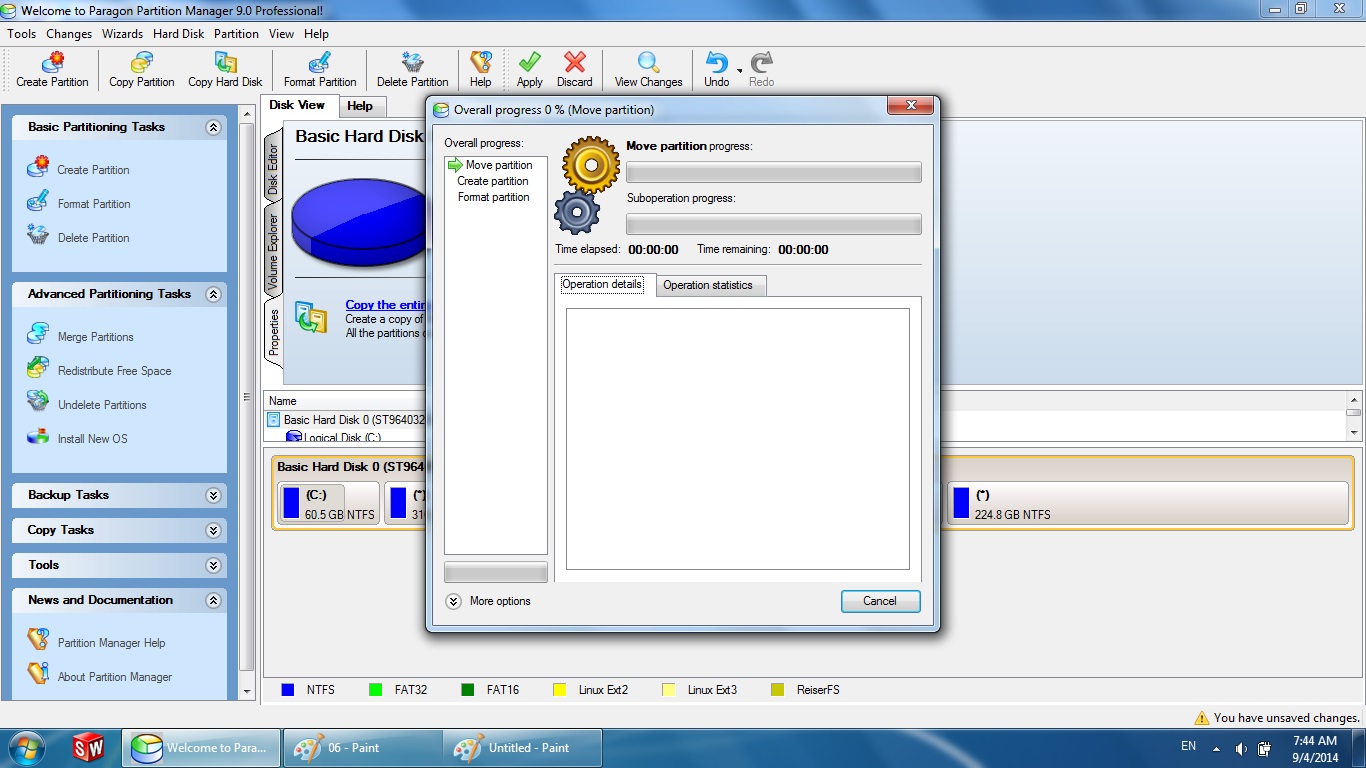Open 06 - Paint taskbar button
The width and height of the screenshot is (1366, 768).
(x=362, y=747)
